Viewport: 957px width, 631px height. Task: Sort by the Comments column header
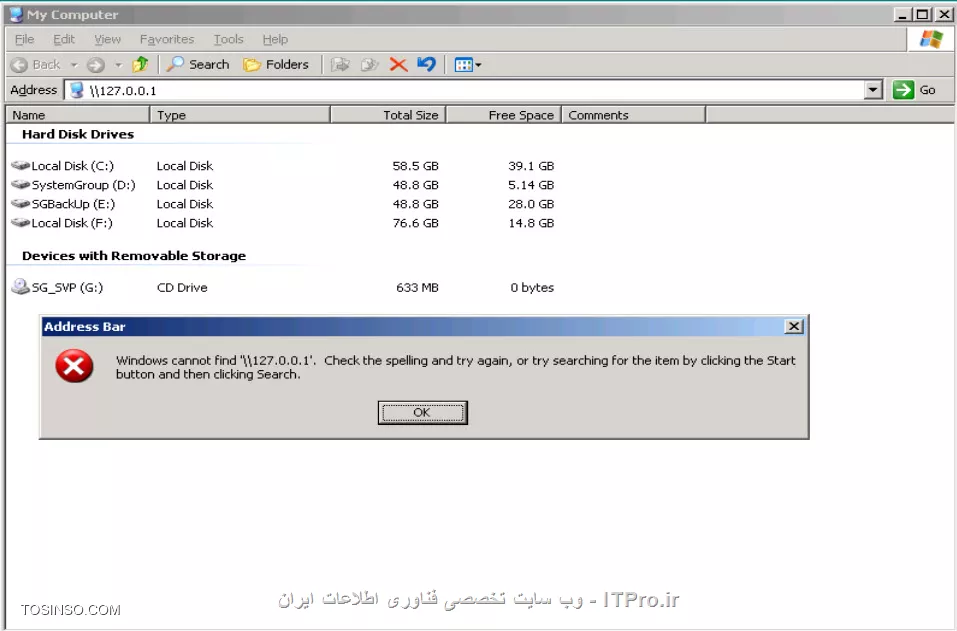tap(634, 115)
